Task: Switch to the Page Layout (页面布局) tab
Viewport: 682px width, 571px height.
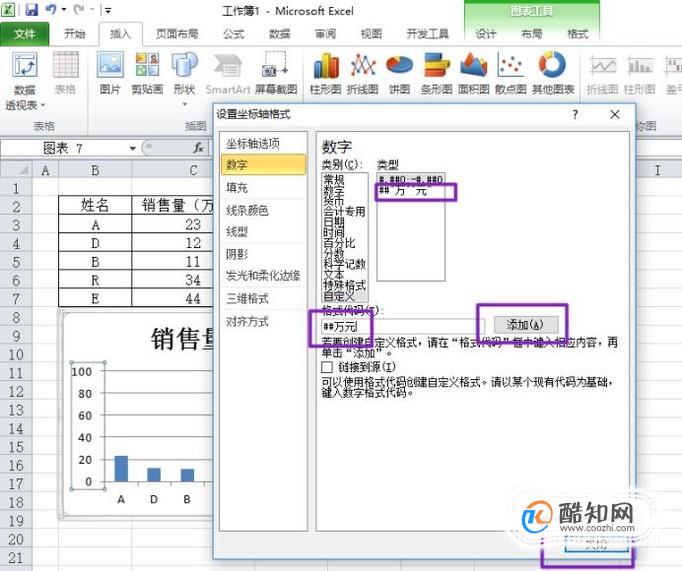Action: [177, 34]
